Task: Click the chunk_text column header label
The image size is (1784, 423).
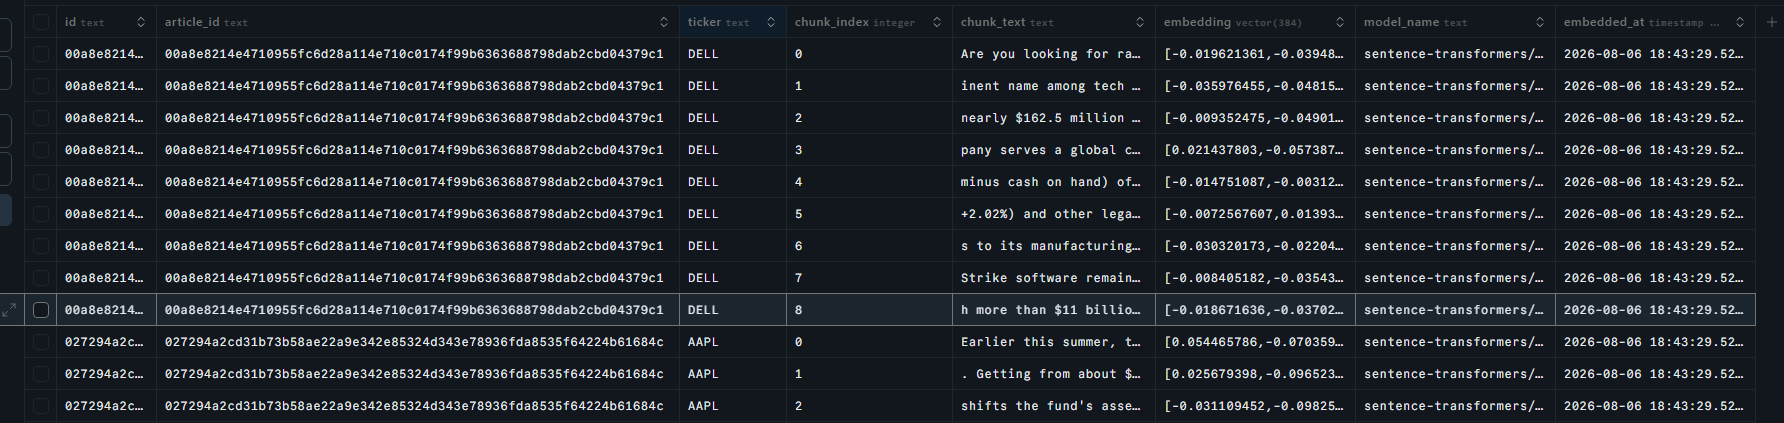Action: pyautogui.click(x=1007, y=22)
